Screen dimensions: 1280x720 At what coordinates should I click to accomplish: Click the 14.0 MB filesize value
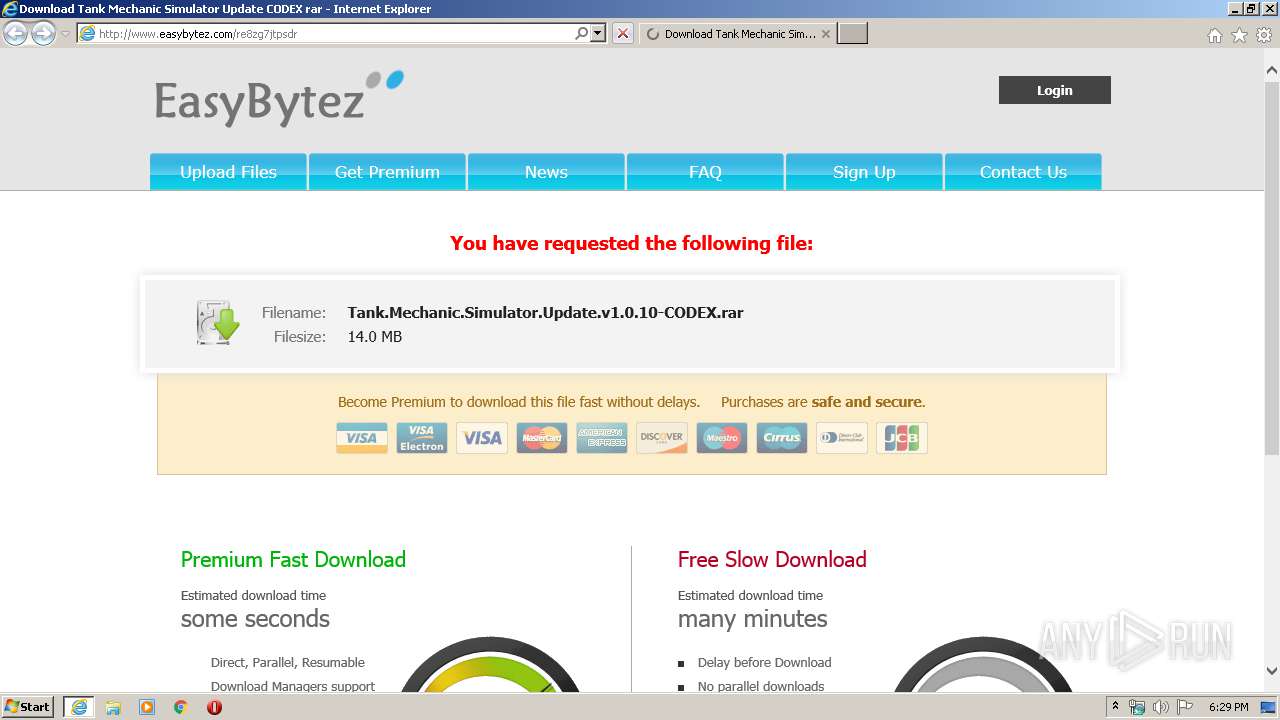[375, 337]
